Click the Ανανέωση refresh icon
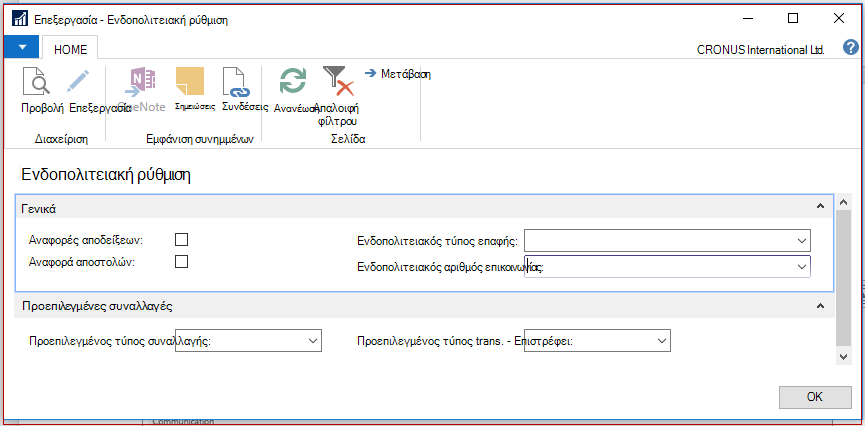The image size is (865, 426). 292,81
